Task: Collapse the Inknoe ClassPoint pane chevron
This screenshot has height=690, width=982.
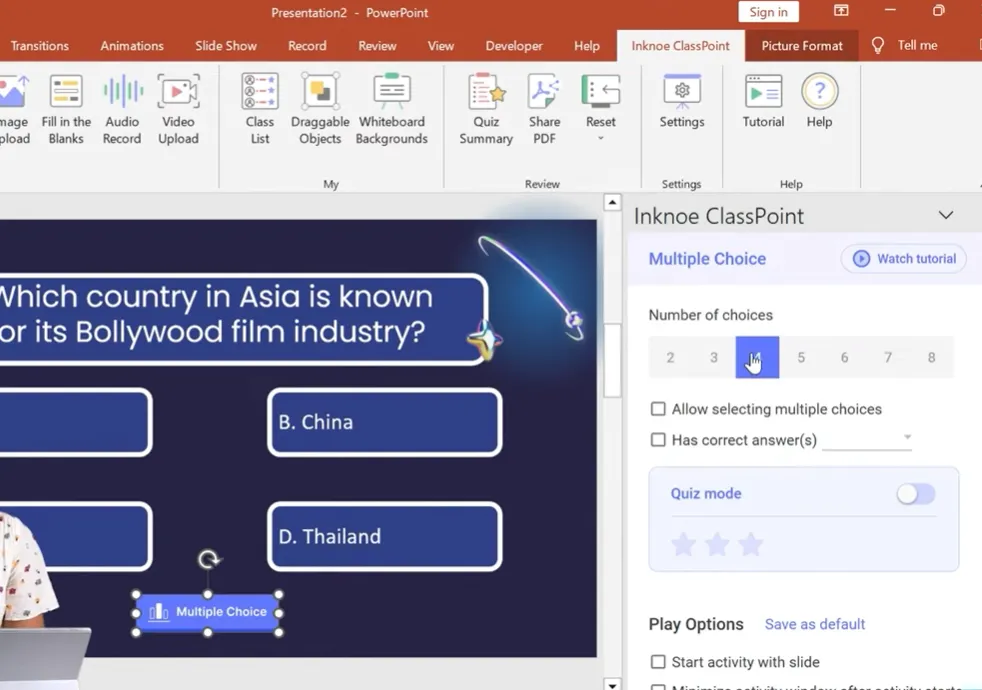Action: [x=945, y=216]
